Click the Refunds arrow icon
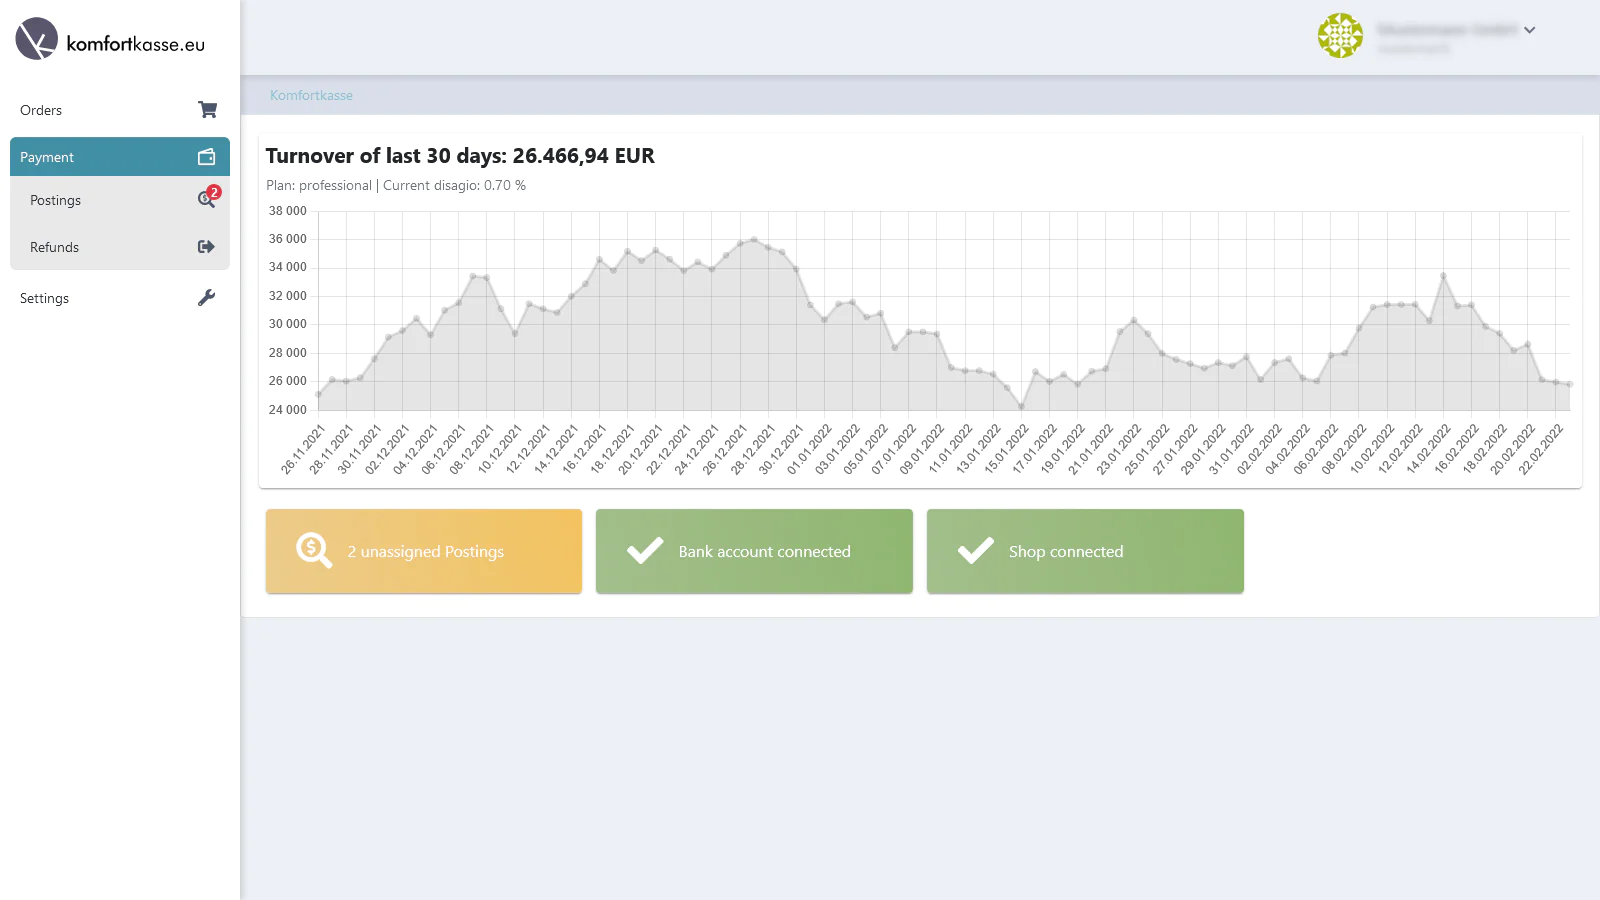 pyautogui.click(x=207, y=247)
